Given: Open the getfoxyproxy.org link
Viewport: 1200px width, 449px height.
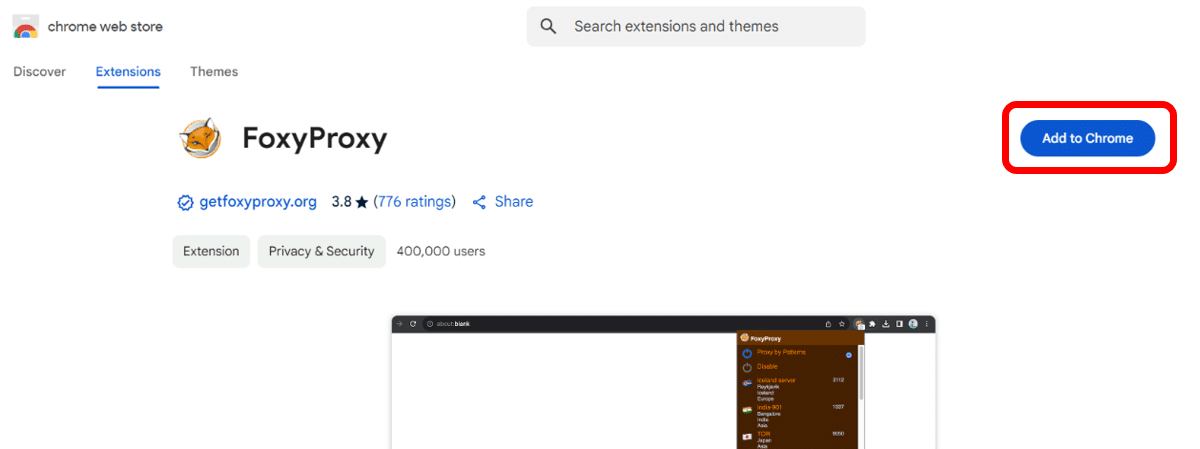Looking at the screenshot, I should (258, 202).
